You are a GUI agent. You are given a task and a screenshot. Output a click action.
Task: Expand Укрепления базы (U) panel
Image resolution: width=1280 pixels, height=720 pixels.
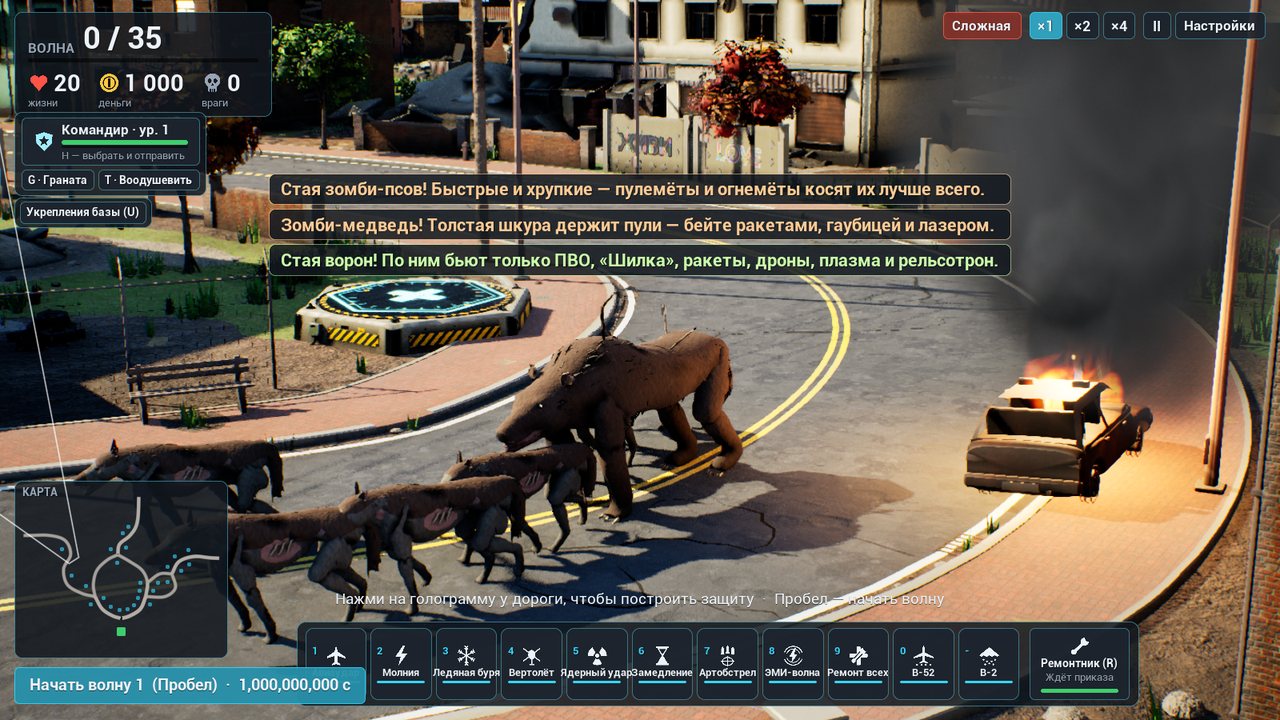pos(83,212)
